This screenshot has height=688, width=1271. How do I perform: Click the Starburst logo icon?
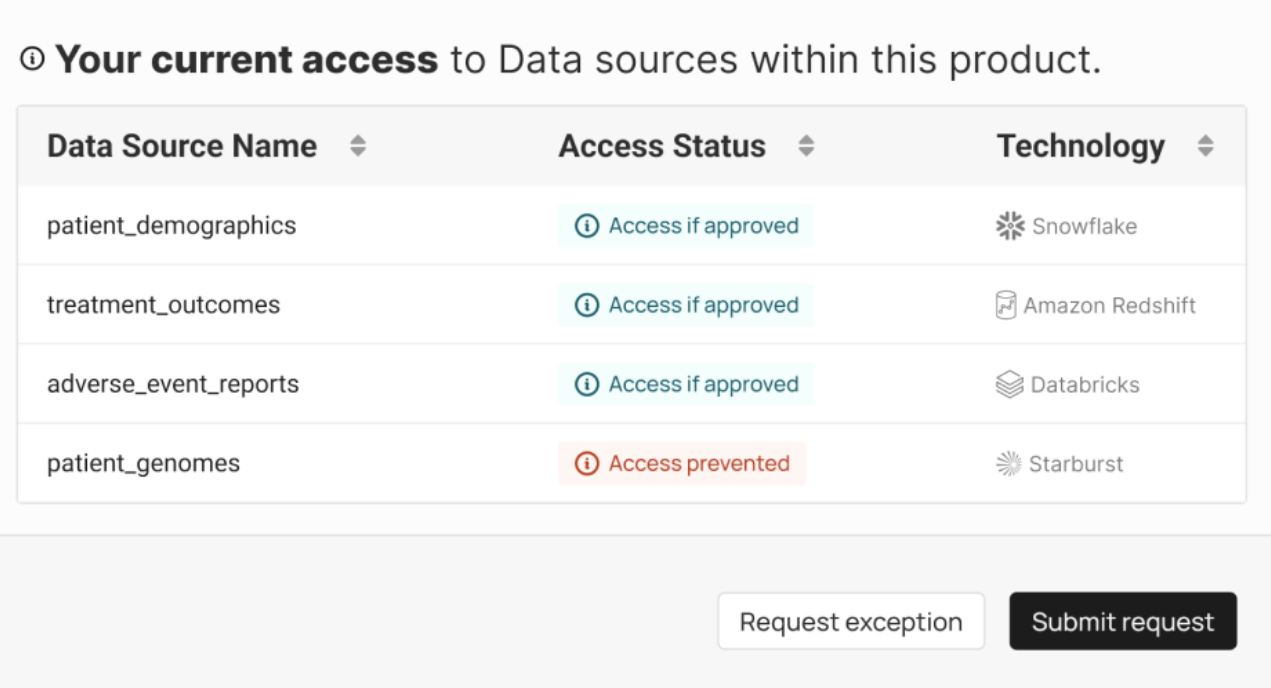1009,463
